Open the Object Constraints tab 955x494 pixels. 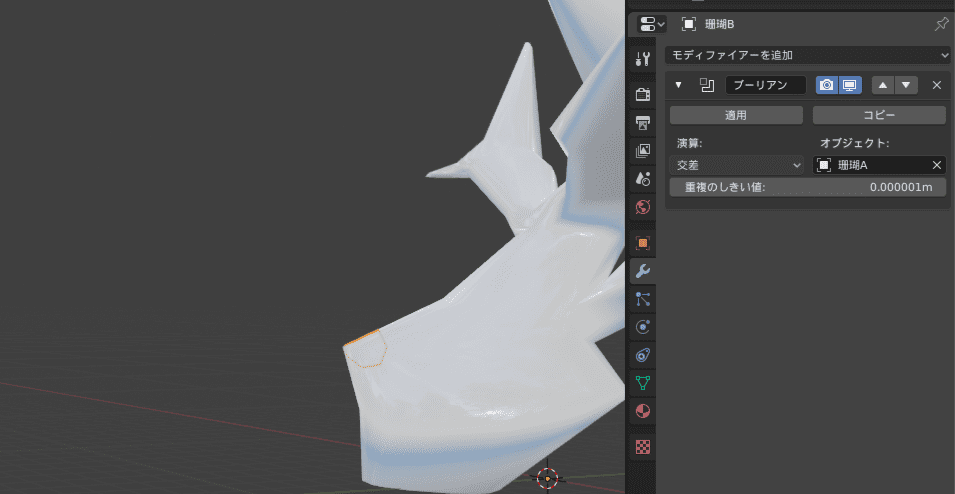tap(643, 355)
